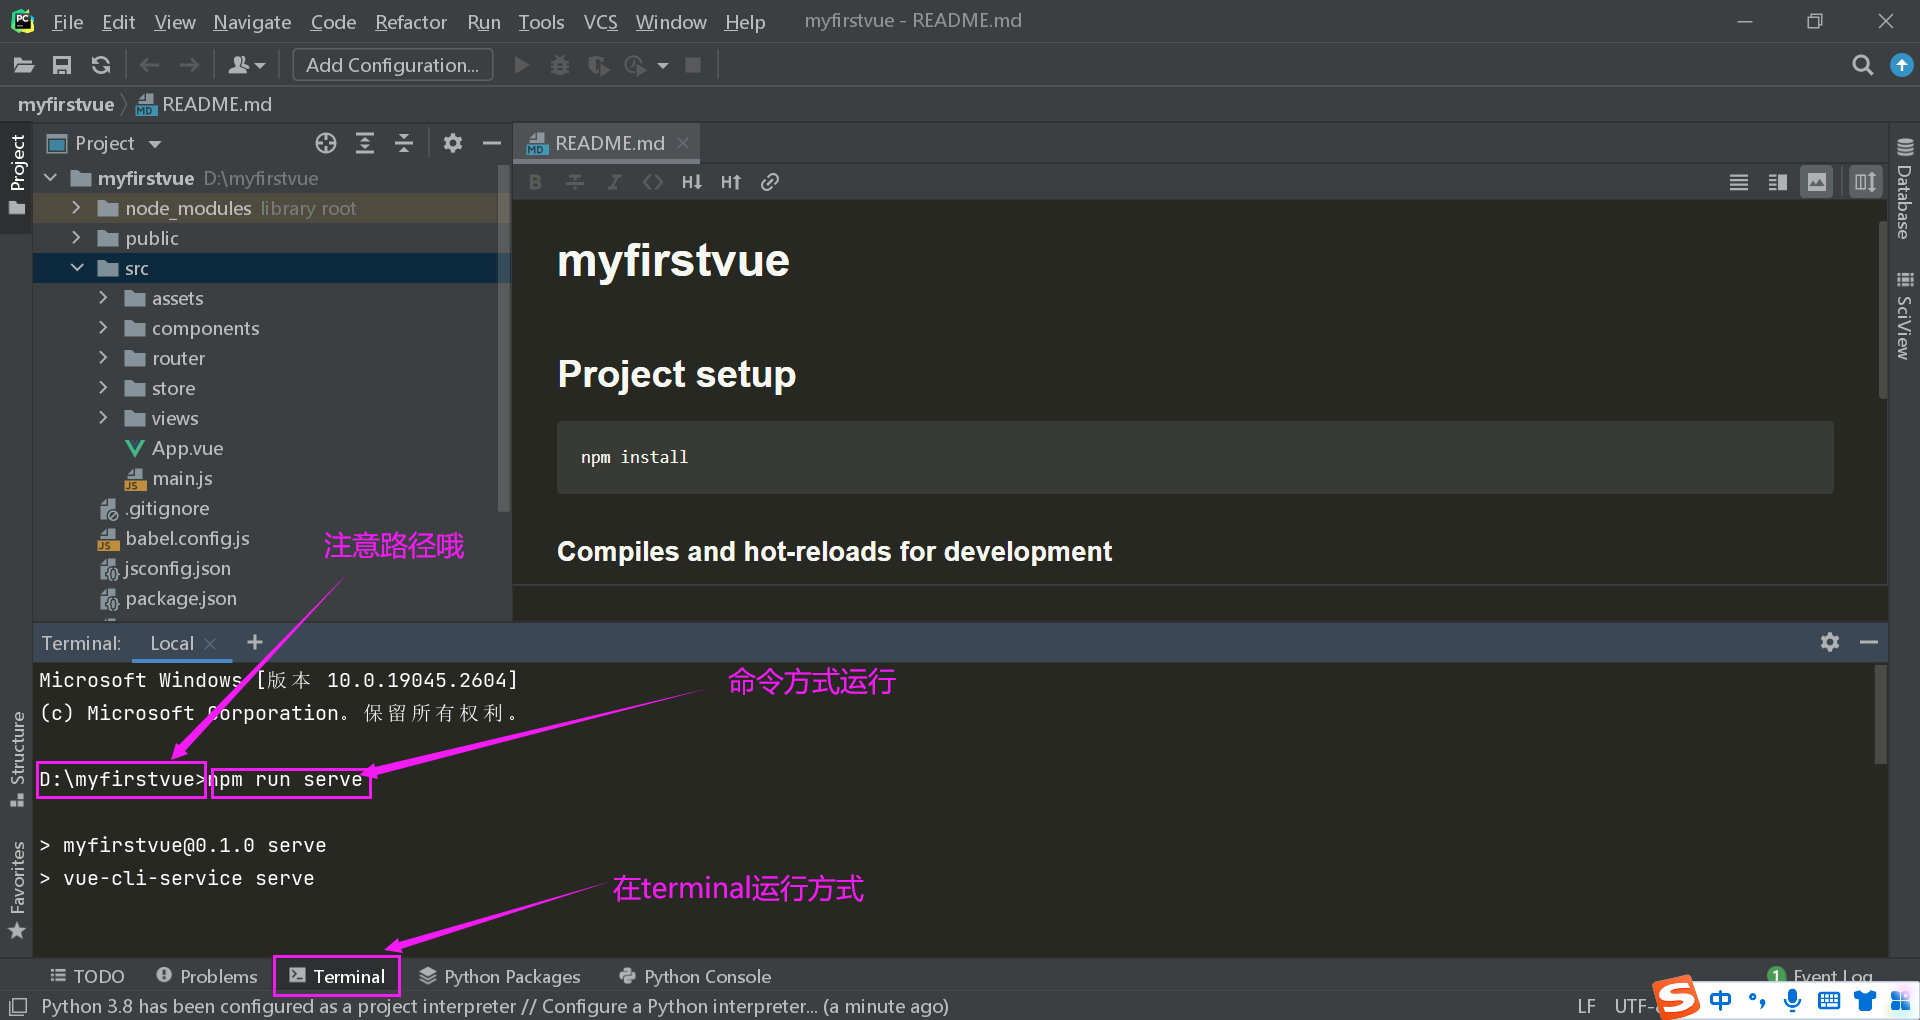Click the Forward navigation arrow
Screen dimensions: 1920x1020
pos(189,65)
